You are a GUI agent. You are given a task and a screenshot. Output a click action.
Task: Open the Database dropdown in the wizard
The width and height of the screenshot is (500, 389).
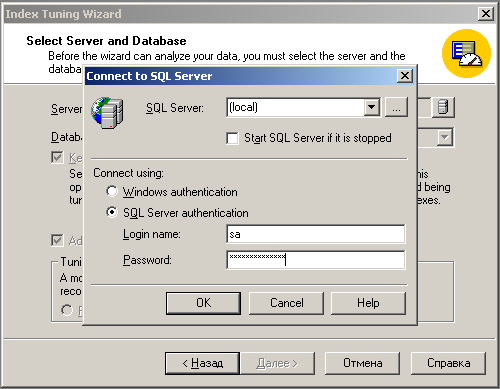click(x=445, y=137)
